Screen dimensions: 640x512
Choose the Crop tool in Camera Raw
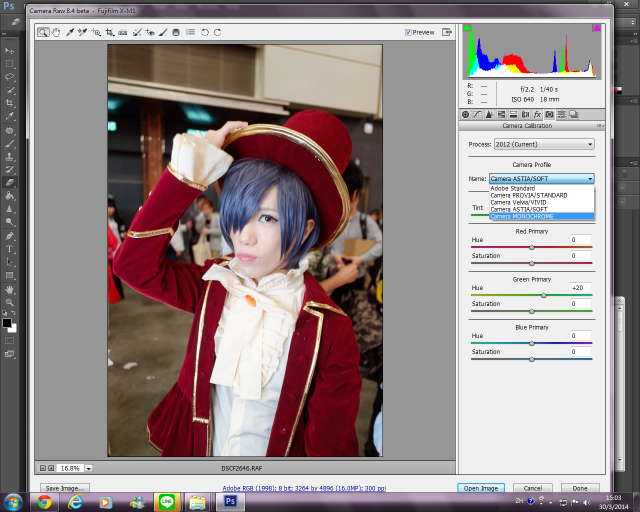(x=109, y=32)
